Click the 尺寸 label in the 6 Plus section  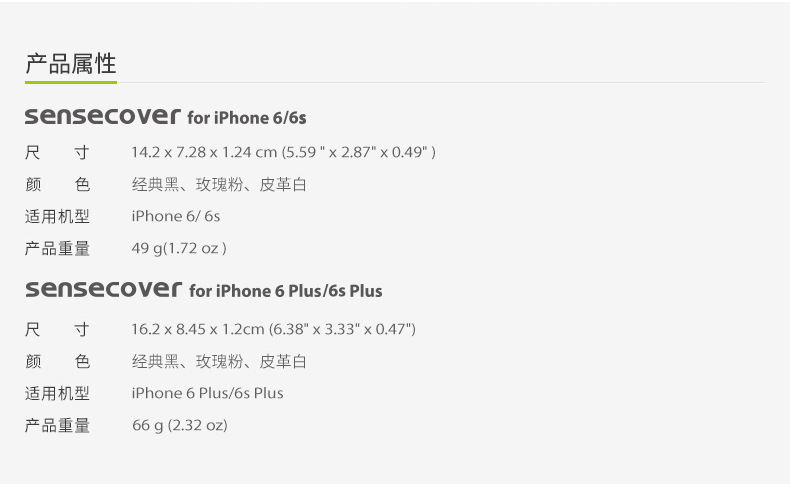click(57, 329)
